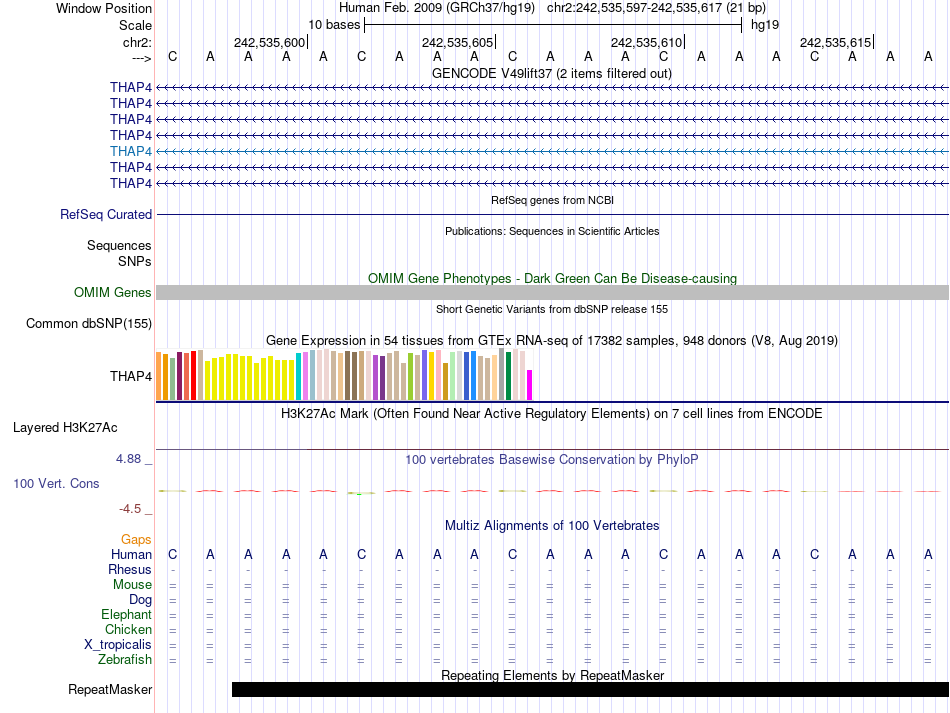Click the dark green GTEx expression bar
The image size is (950, 713).
click(509, 375)
